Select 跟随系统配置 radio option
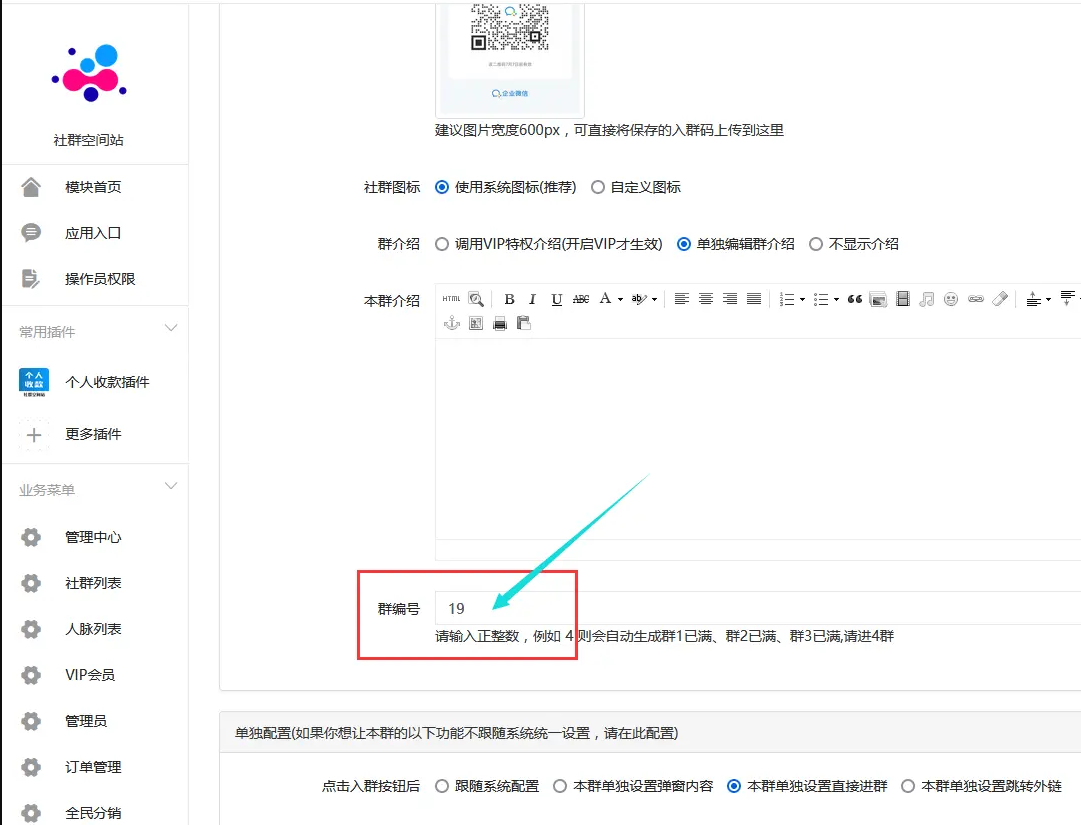This screenshot has height=825, width=1081. 442,786
